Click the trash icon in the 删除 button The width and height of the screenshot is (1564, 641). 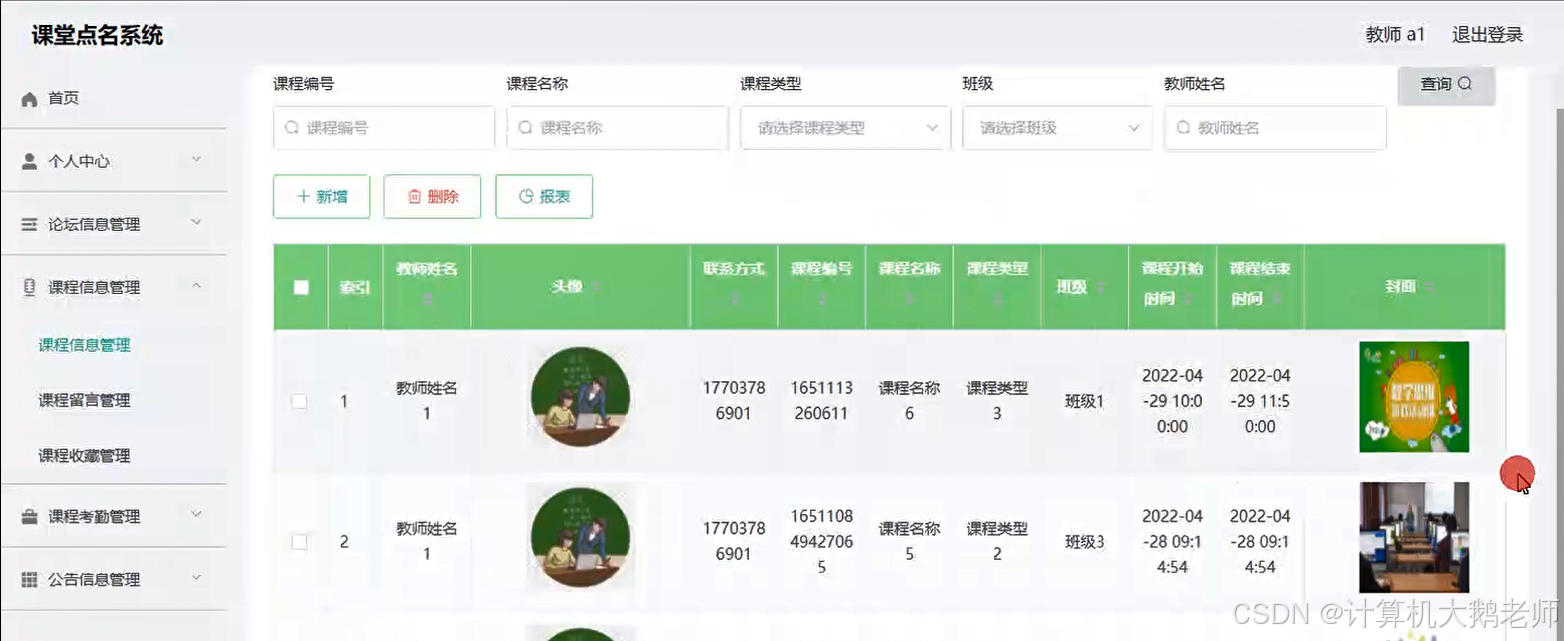pos(414,197)
